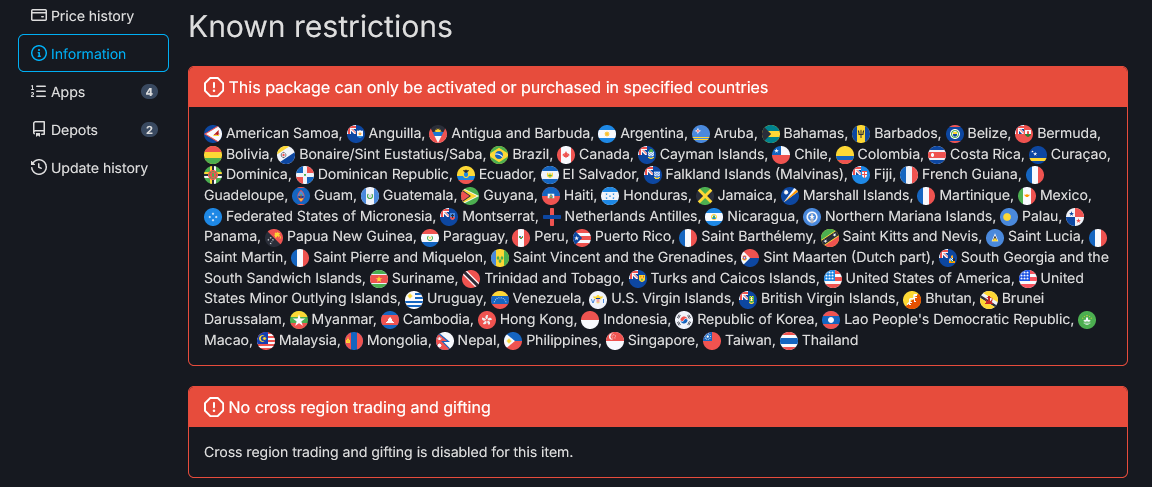Image resolution: width=1152 pixels, height=487 pixels.
Task: Click the warning icon beside package restriction header
Action: pos(213,87)
